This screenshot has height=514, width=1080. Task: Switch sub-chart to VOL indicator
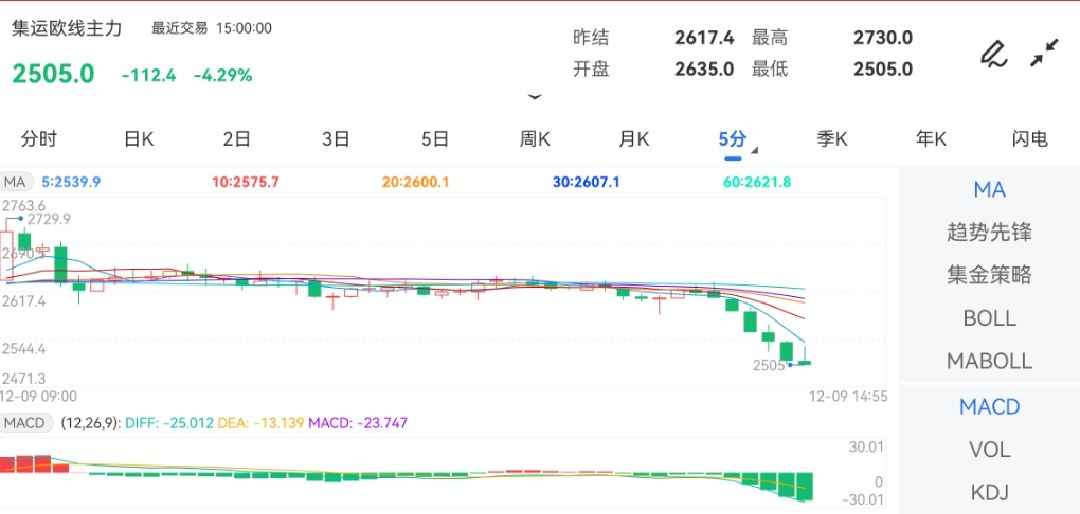(989, 450)
